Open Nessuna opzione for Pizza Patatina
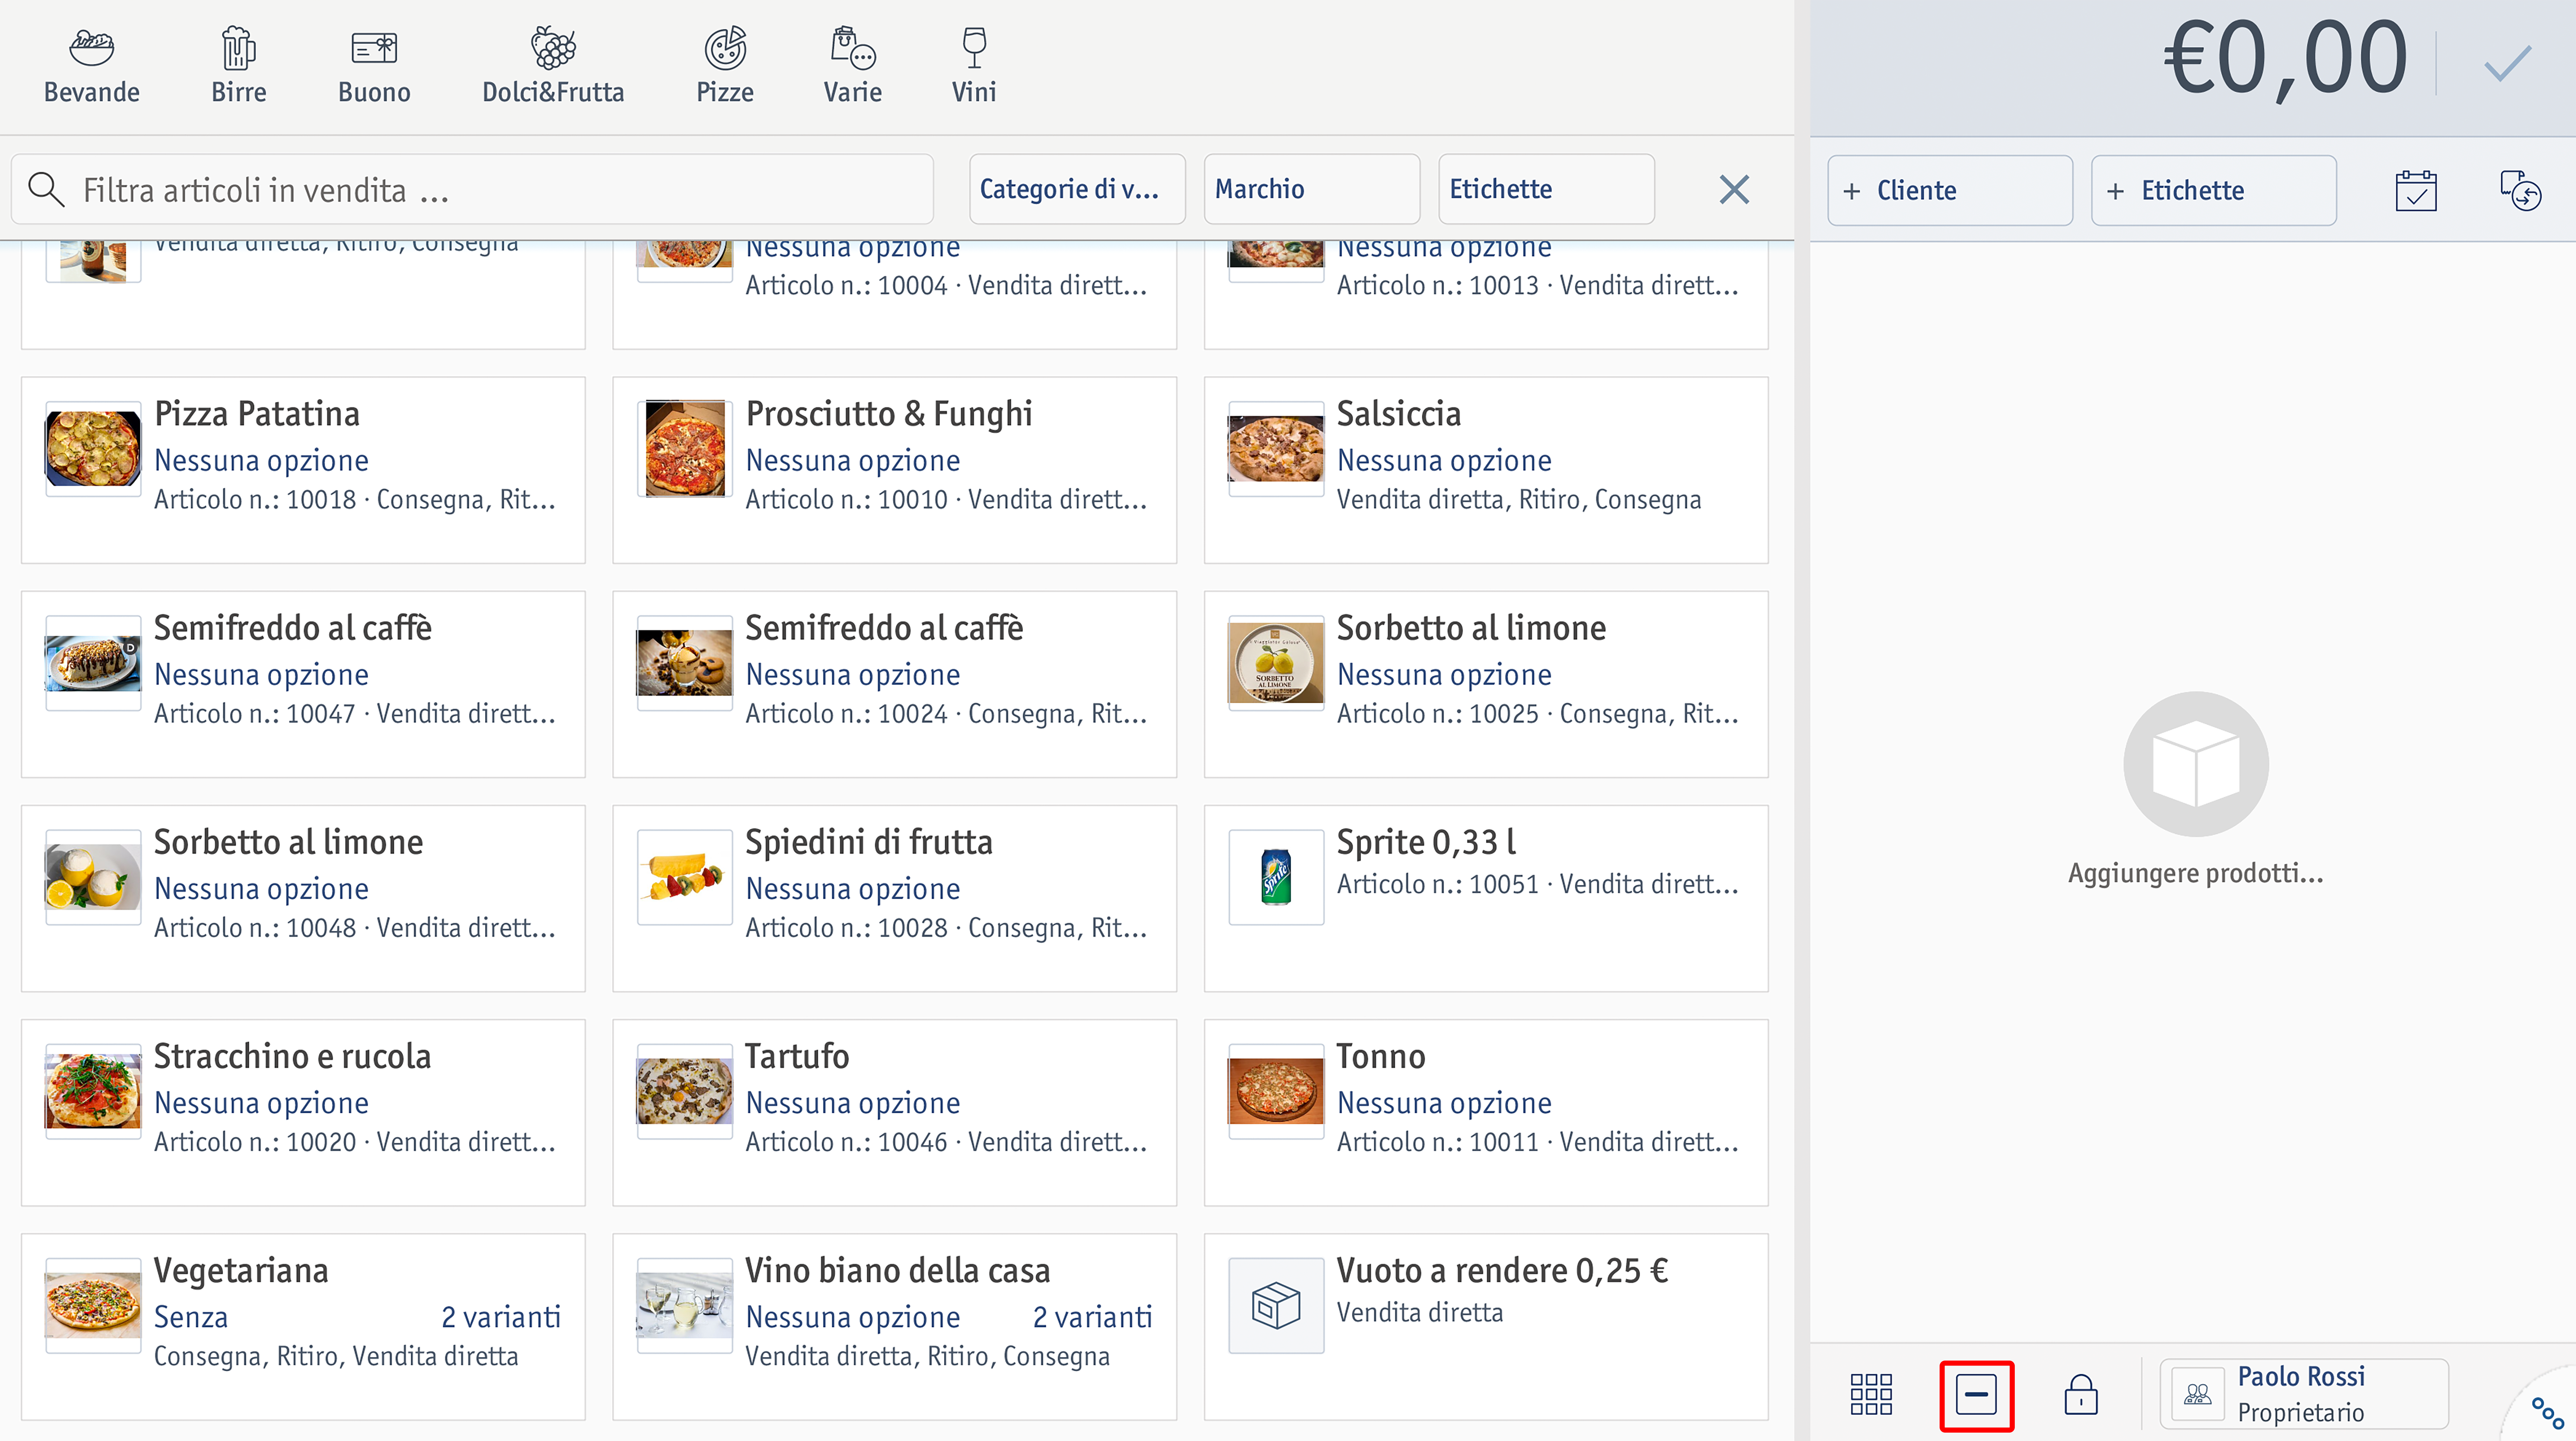 pyautogui.click(x=261, y=460)
